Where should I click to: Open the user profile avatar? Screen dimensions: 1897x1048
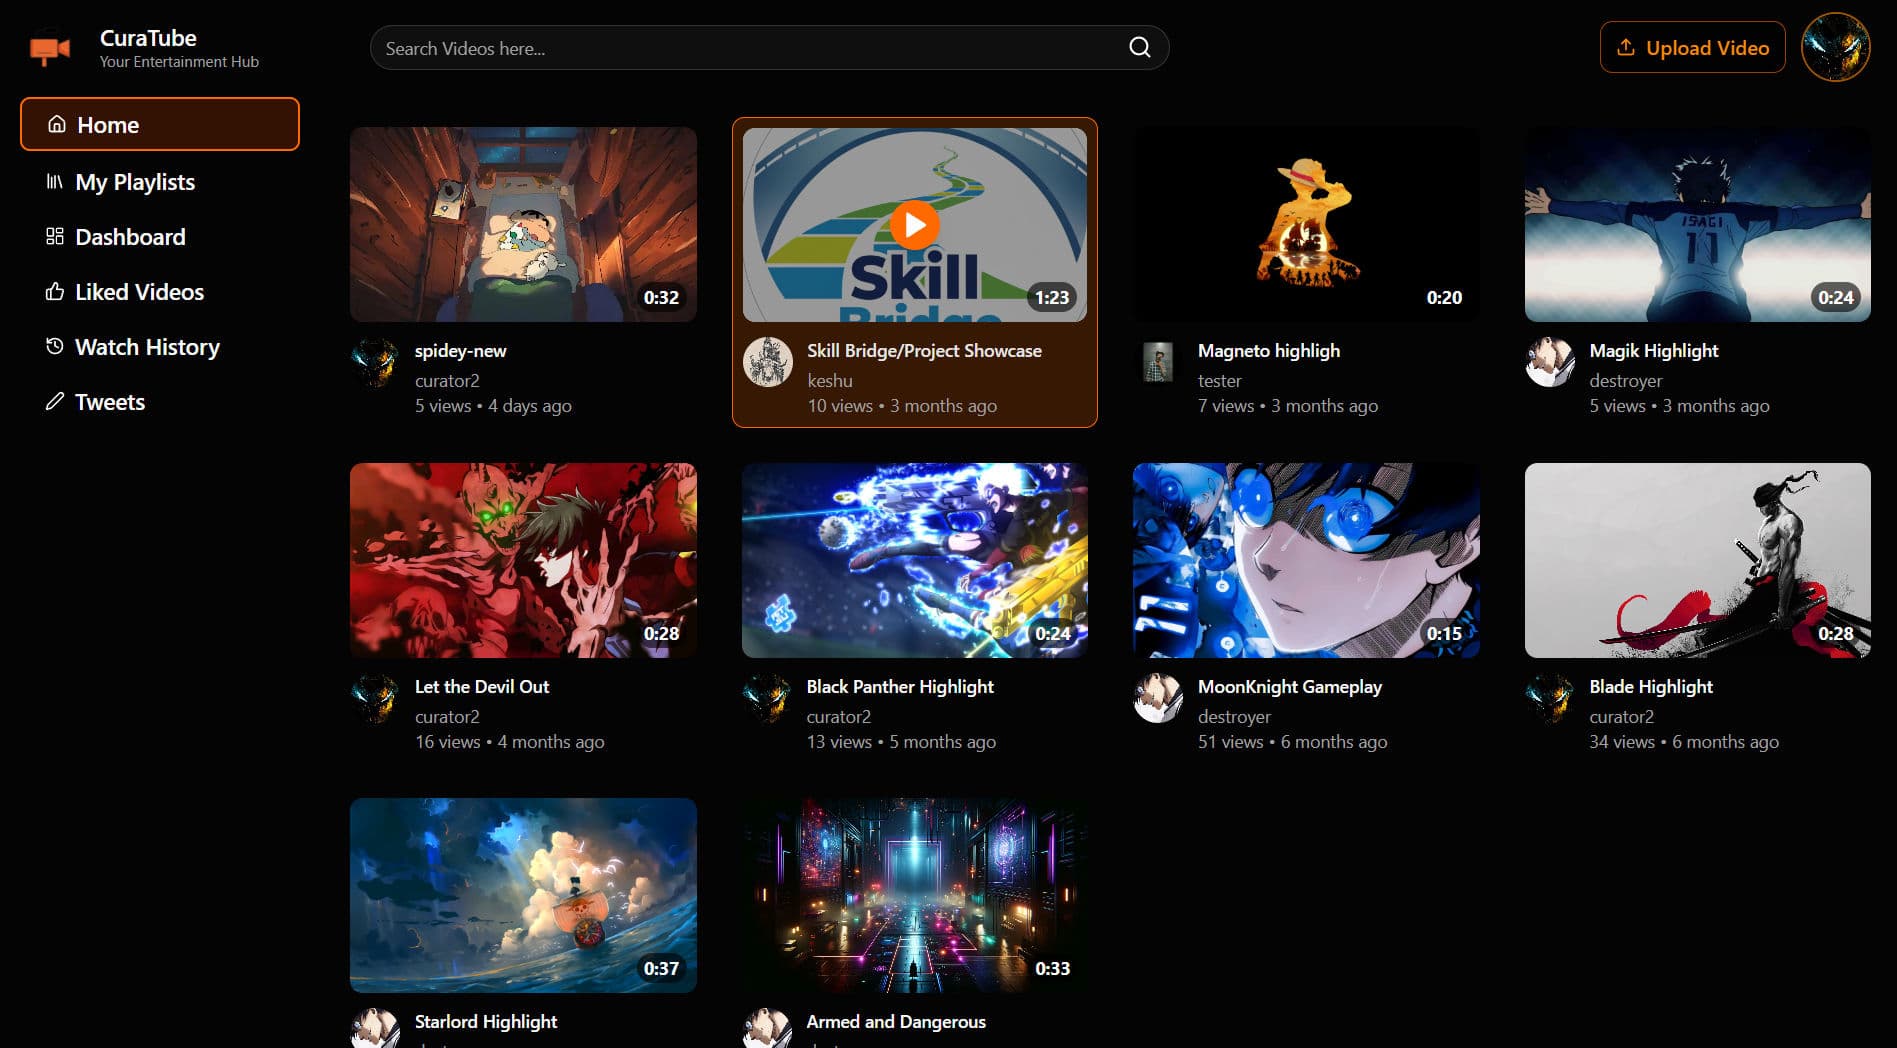point(1835,48)
